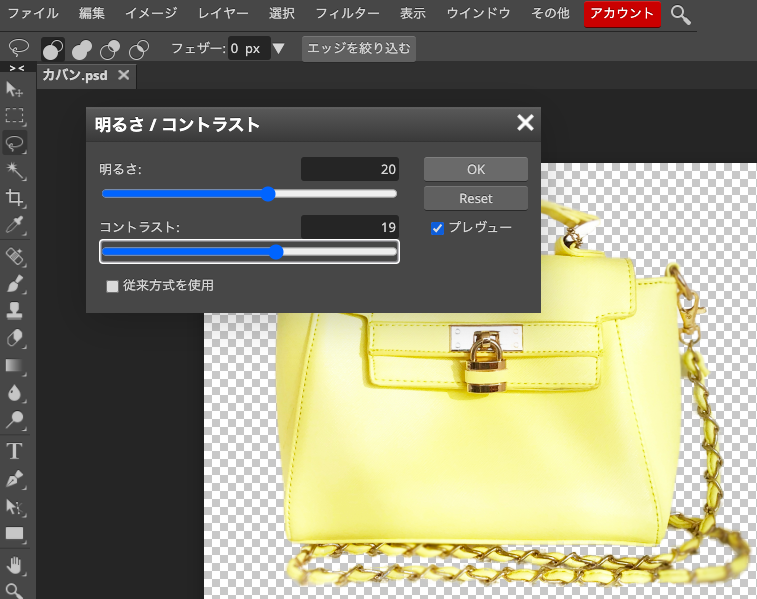Switch to the カバン.psd document tab
The image size is (757, 599).
pos(75,75)
